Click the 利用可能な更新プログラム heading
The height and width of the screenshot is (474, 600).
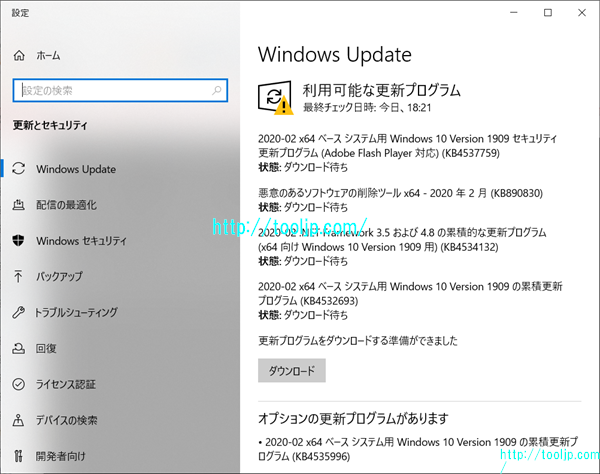click(x=382, y=90)
